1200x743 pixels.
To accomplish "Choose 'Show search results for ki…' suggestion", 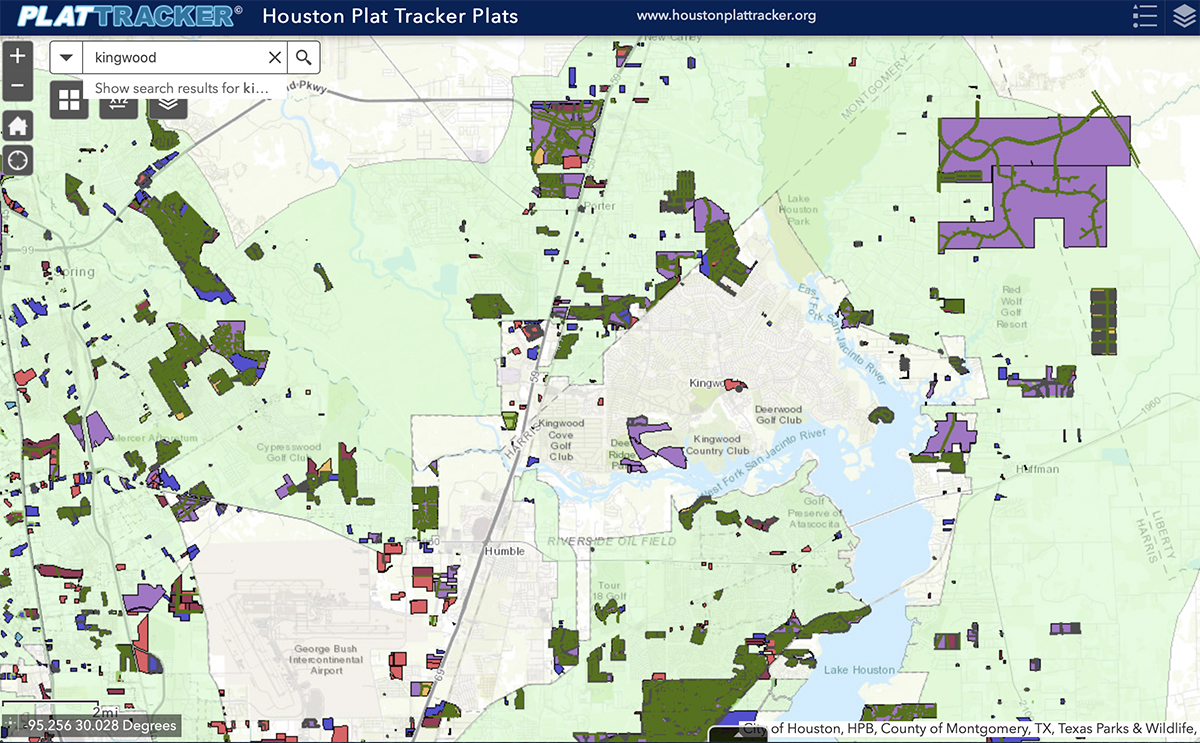I will tap(182, 88).
